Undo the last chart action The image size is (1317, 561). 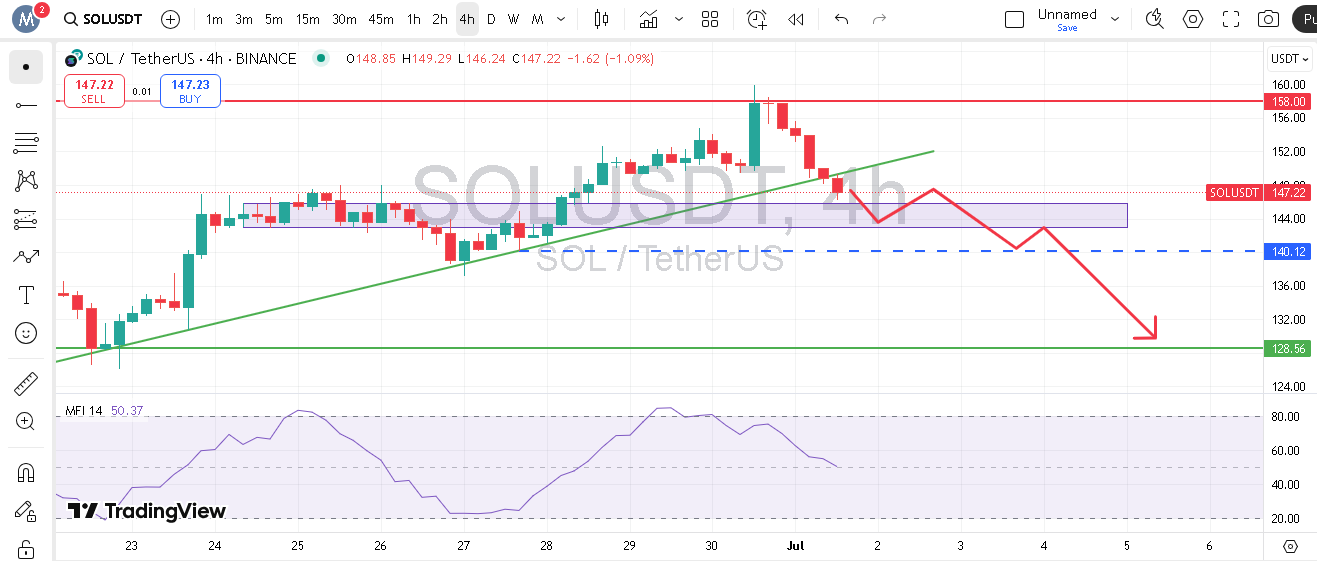tap(841, 19)
